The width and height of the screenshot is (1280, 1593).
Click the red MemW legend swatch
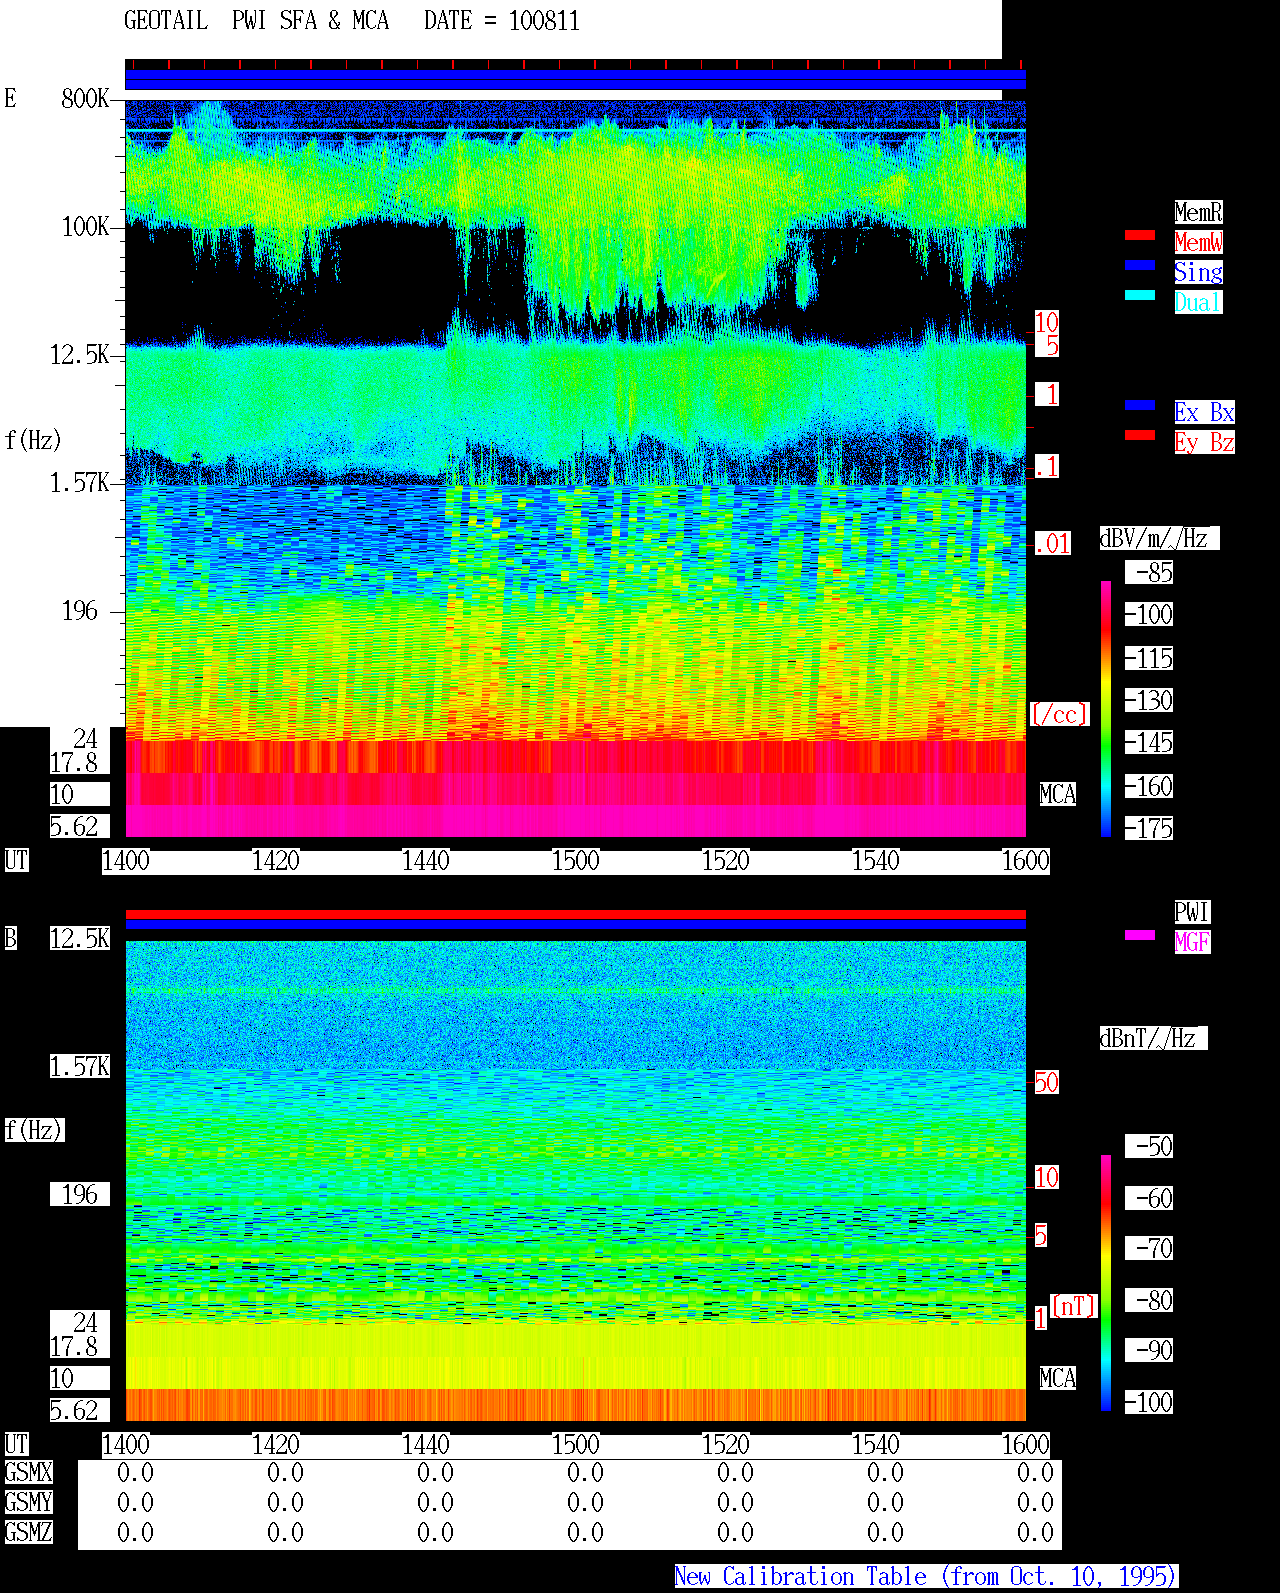point(1140,235)
